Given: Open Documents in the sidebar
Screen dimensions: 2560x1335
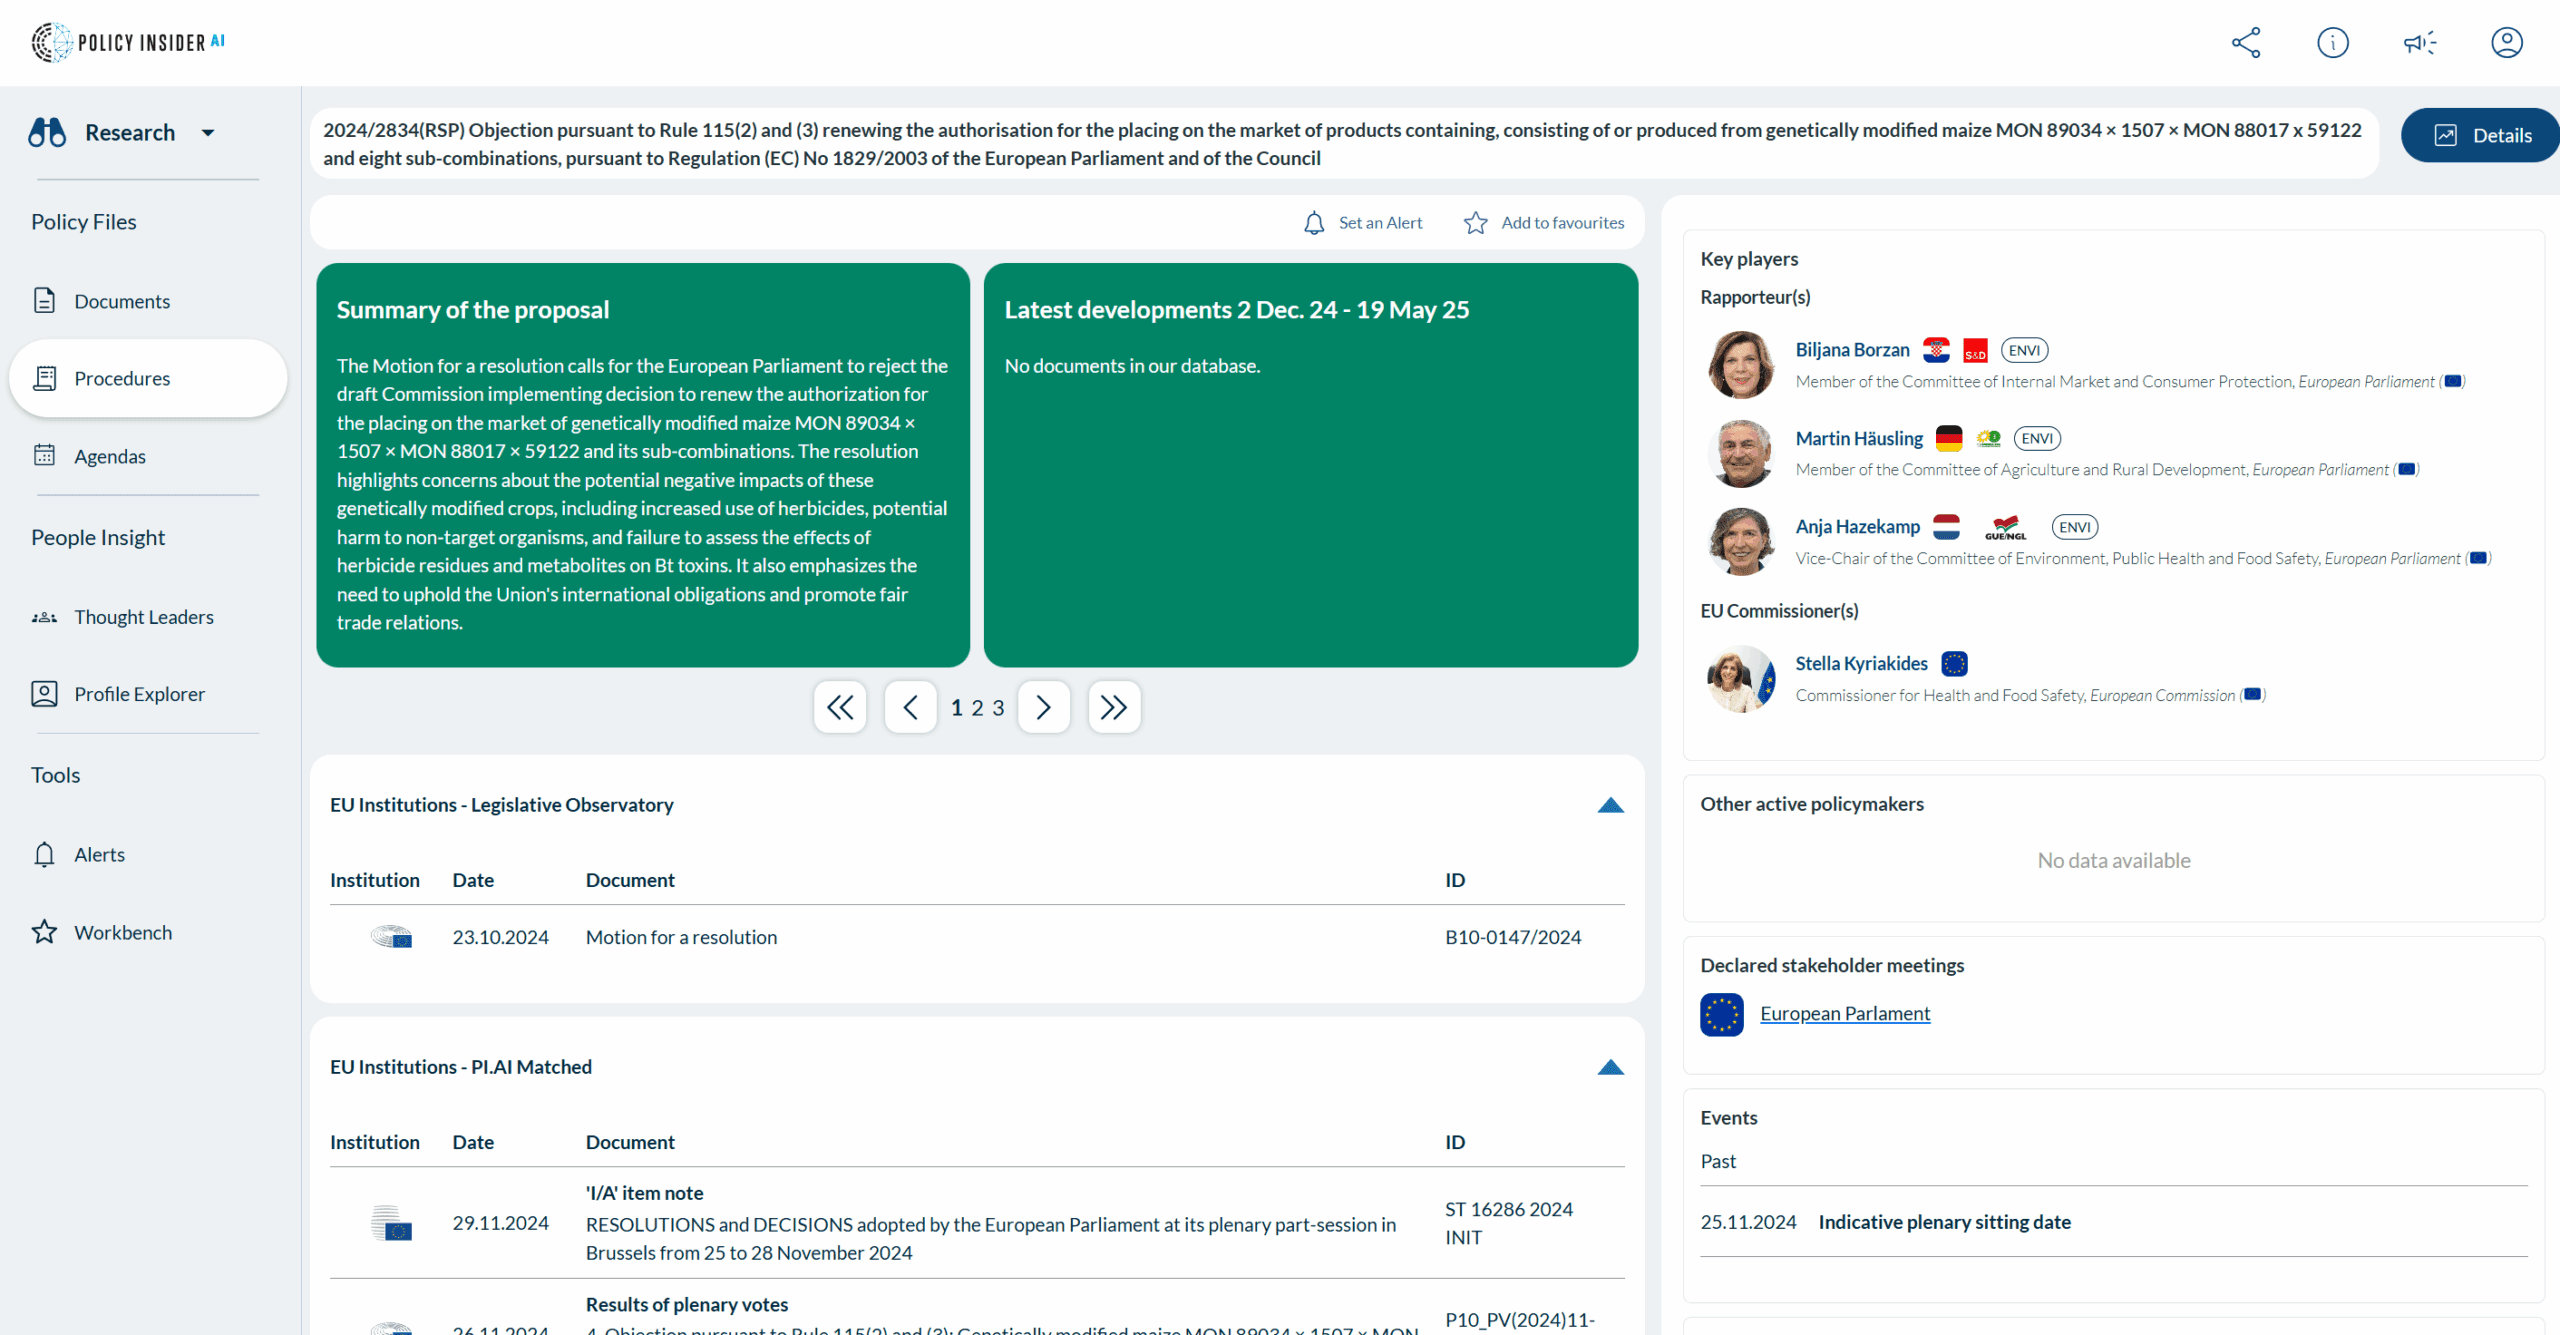Looking at the screenshot, I should 122,301.
